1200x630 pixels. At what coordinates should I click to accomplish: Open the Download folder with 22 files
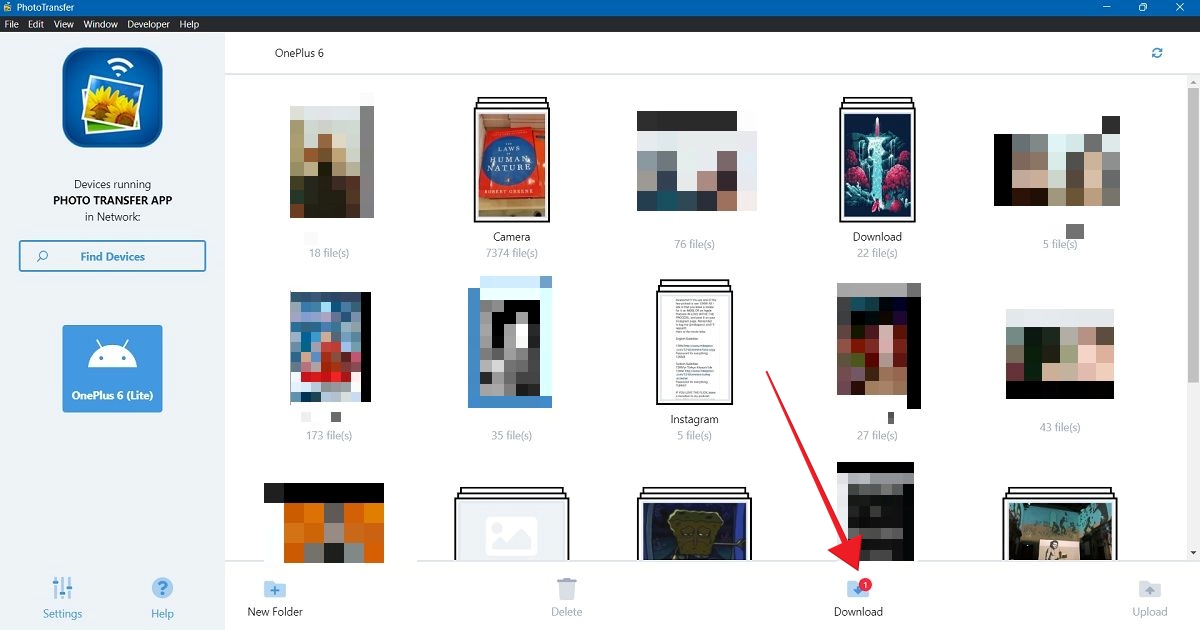point(877,160)
